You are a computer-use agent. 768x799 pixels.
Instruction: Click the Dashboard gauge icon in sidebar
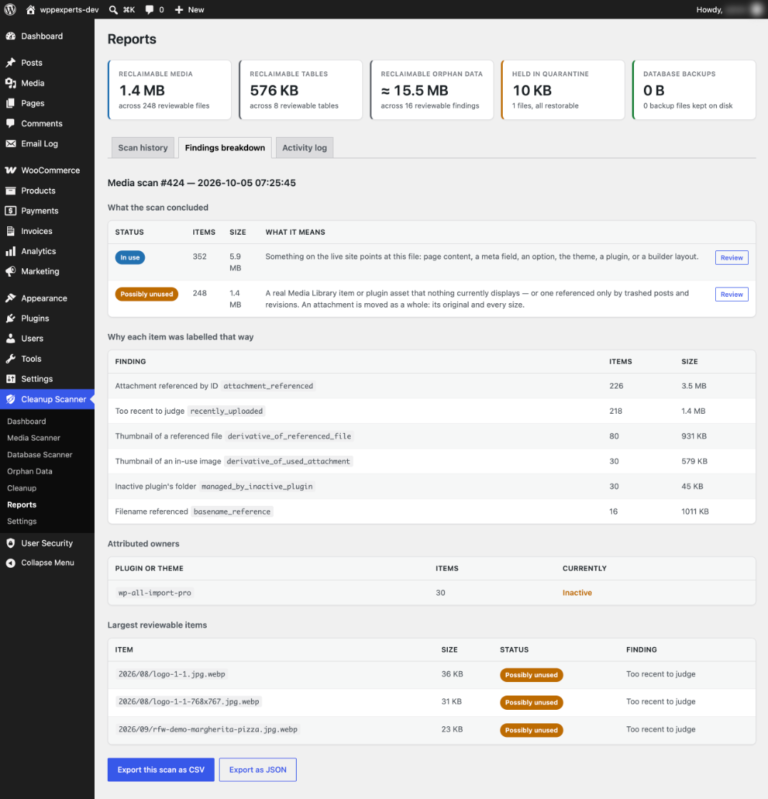tap(11, 36)
